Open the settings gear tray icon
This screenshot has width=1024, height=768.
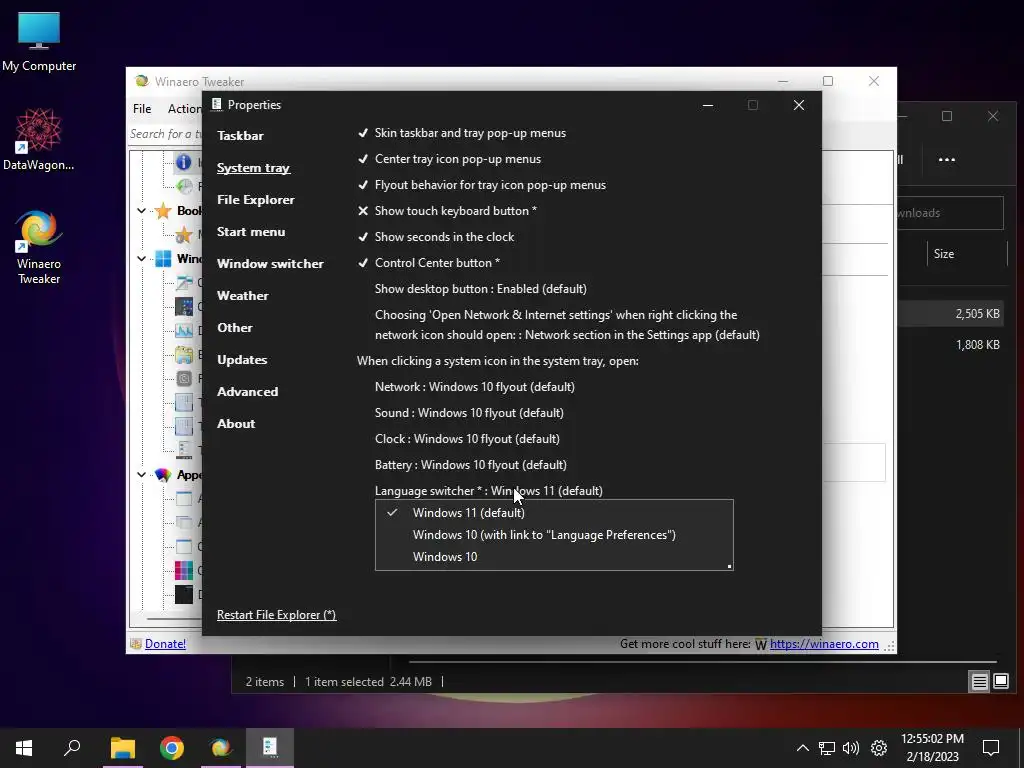tap(879, 748)
